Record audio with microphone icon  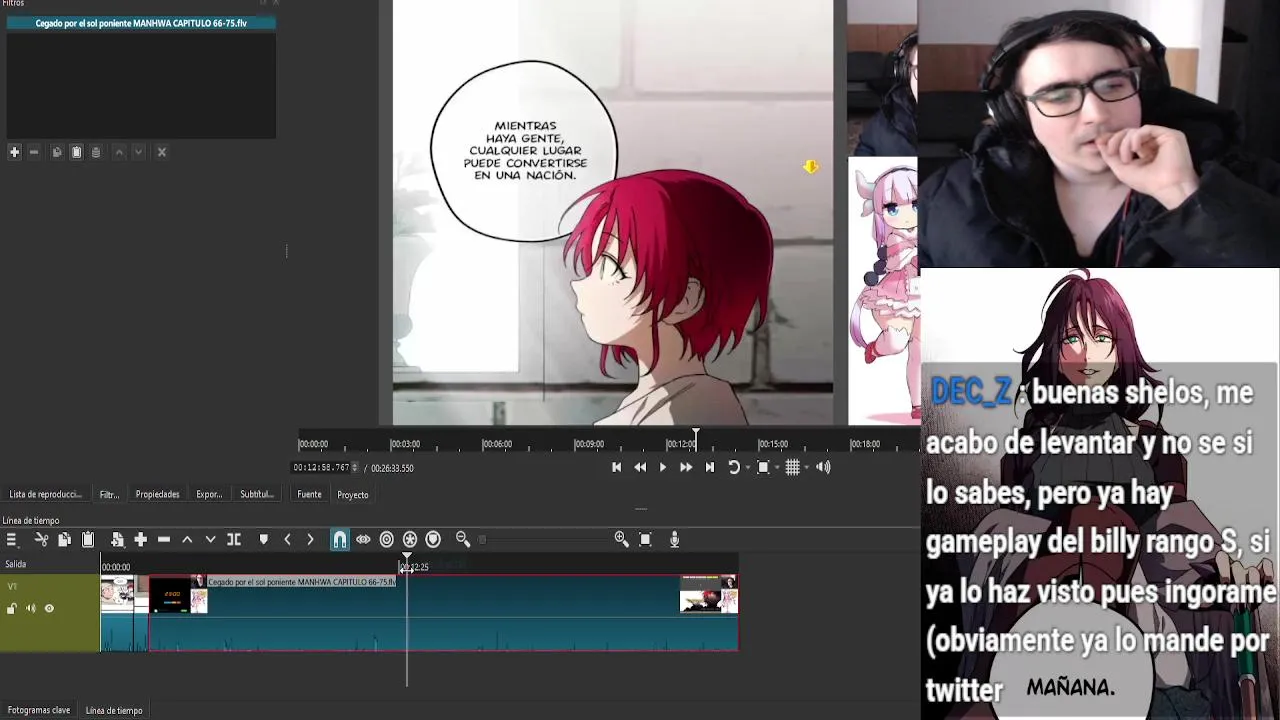click(x=674, y=539)
